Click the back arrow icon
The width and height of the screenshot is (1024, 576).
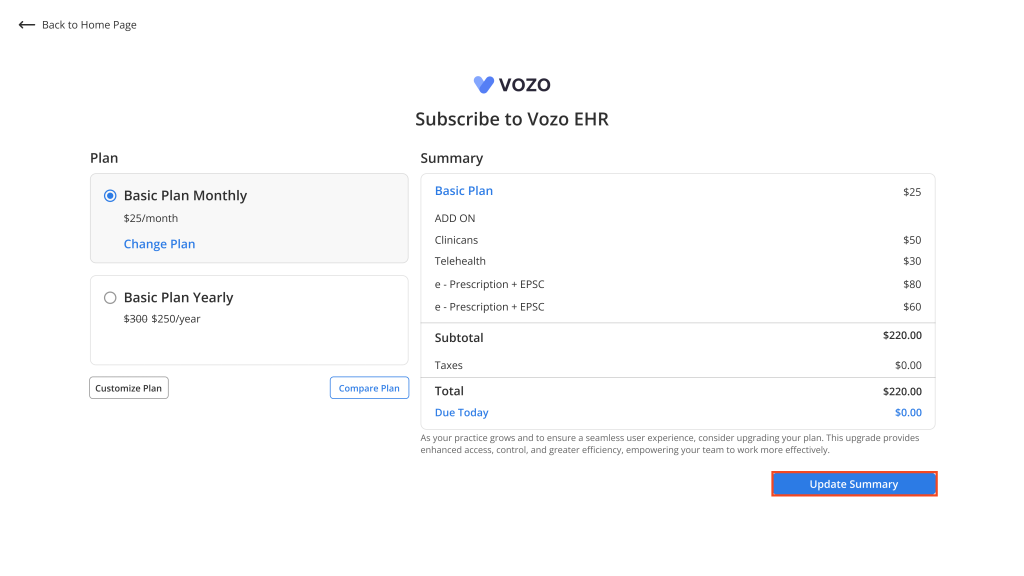click(26, 25)
